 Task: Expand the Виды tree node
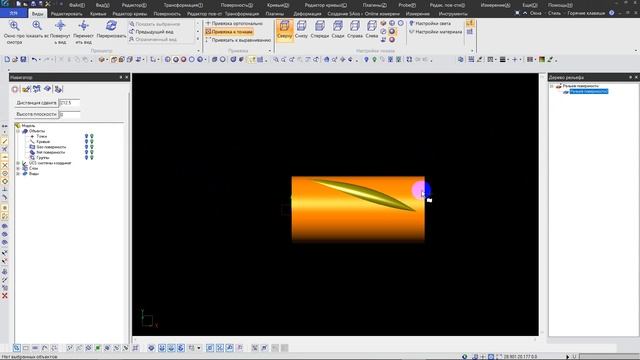tap(18, 173)
